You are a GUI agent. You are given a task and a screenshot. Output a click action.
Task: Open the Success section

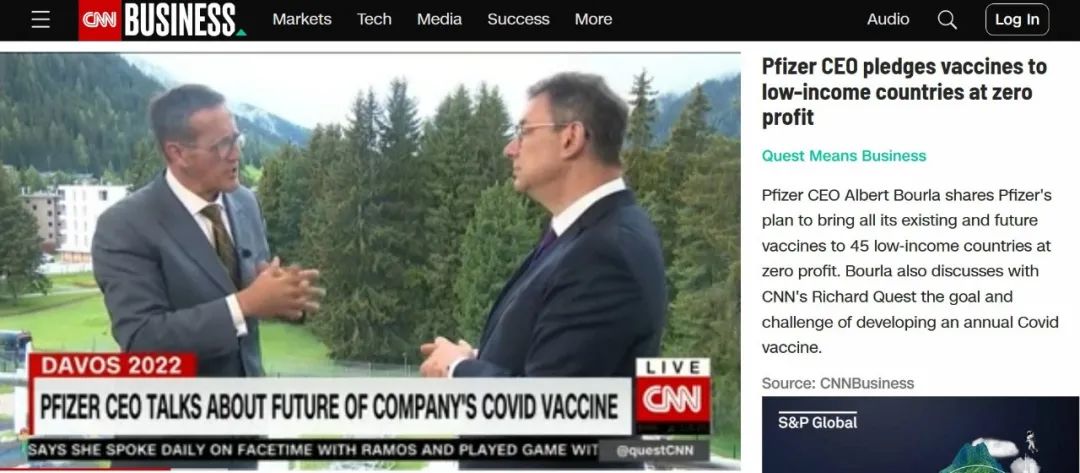519,19
